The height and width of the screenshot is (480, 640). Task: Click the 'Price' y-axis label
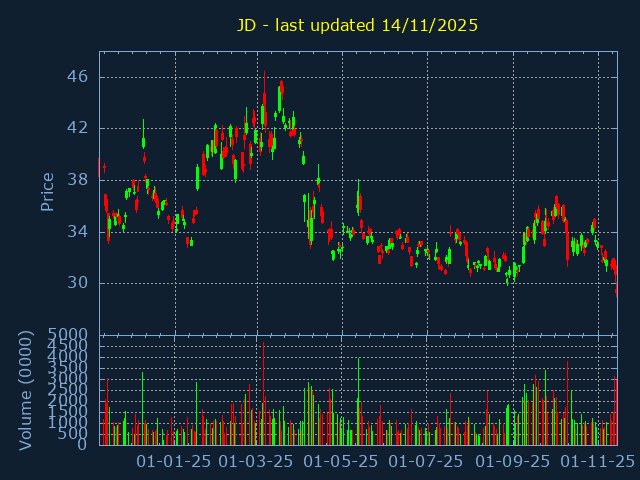[47, 191]
